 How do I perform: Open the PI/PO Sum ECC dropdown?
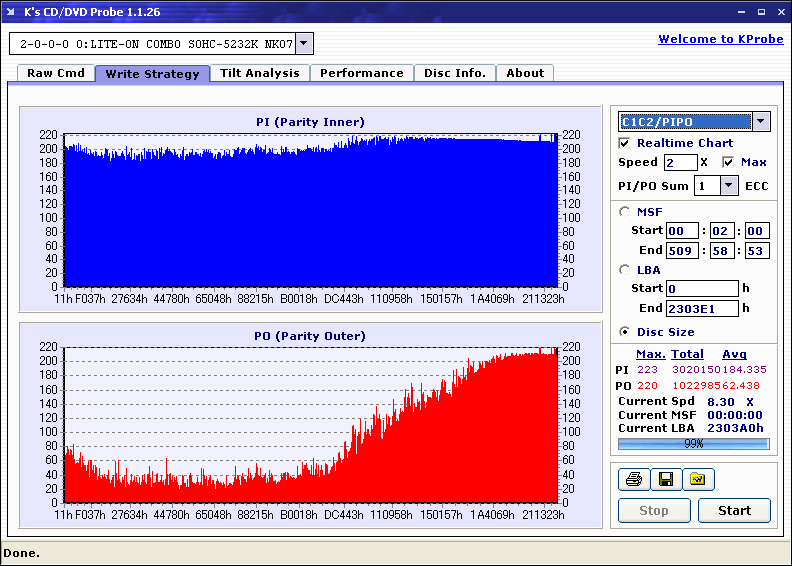click(x=727, y=186)
